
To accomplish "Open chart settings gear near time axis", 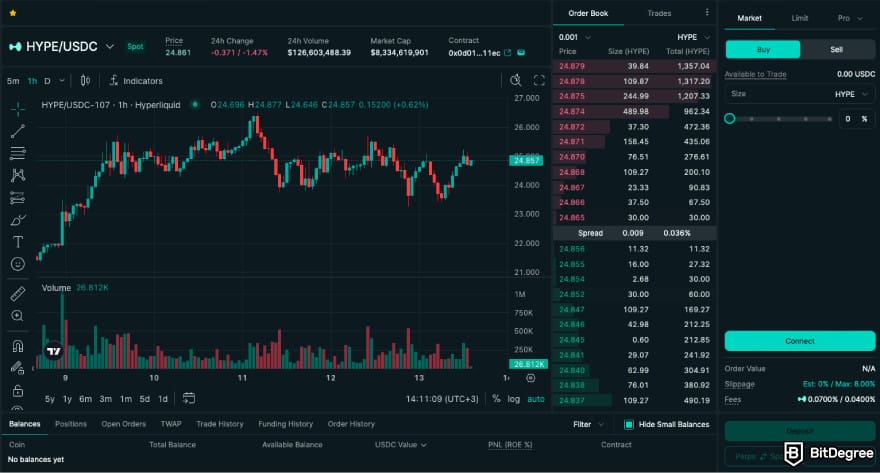I will point(530,378).
